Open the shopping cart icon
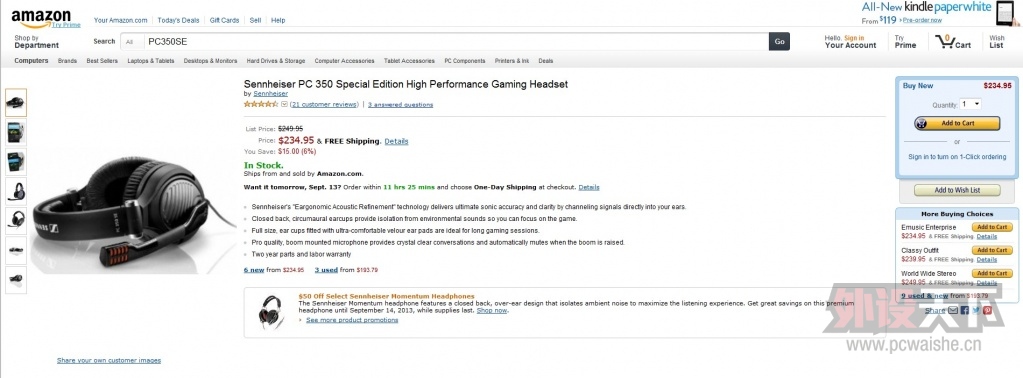Screen dimensions: 1023x378 coord(953,42)
